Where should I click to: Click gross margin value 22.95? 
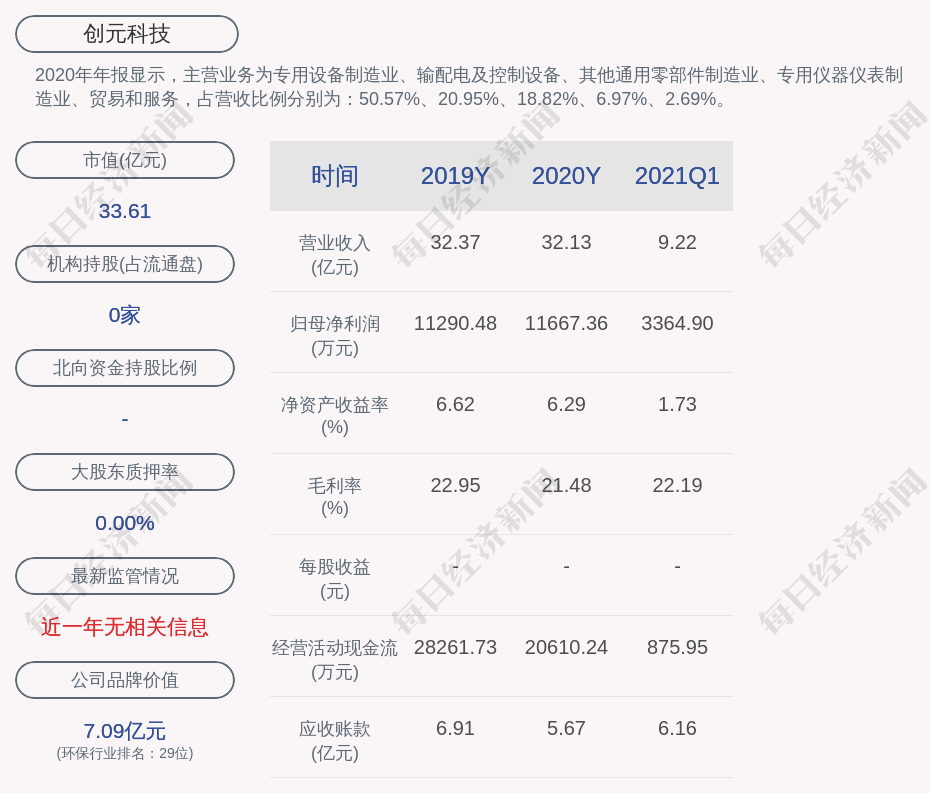(x=456, y=486)
